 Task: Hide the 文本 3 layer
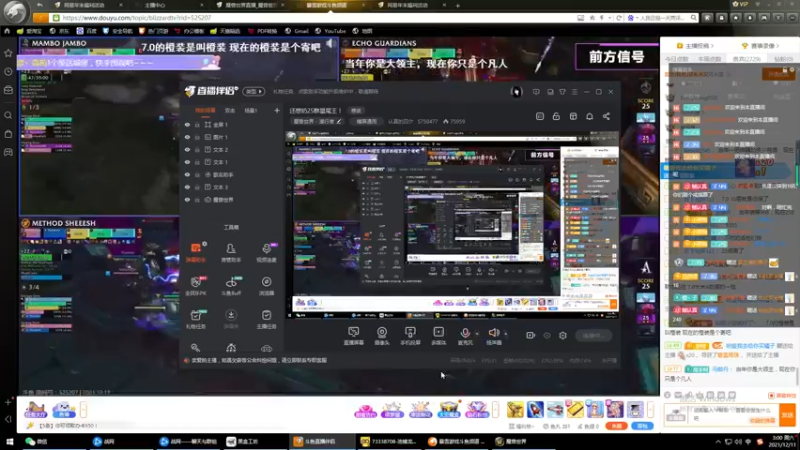[187, 187]
